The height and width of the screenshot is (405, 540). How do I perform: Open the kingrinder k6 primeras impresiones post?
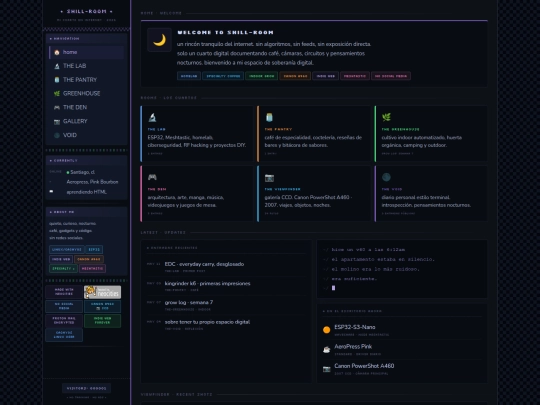pyautogui.click(x=207, y=283)
